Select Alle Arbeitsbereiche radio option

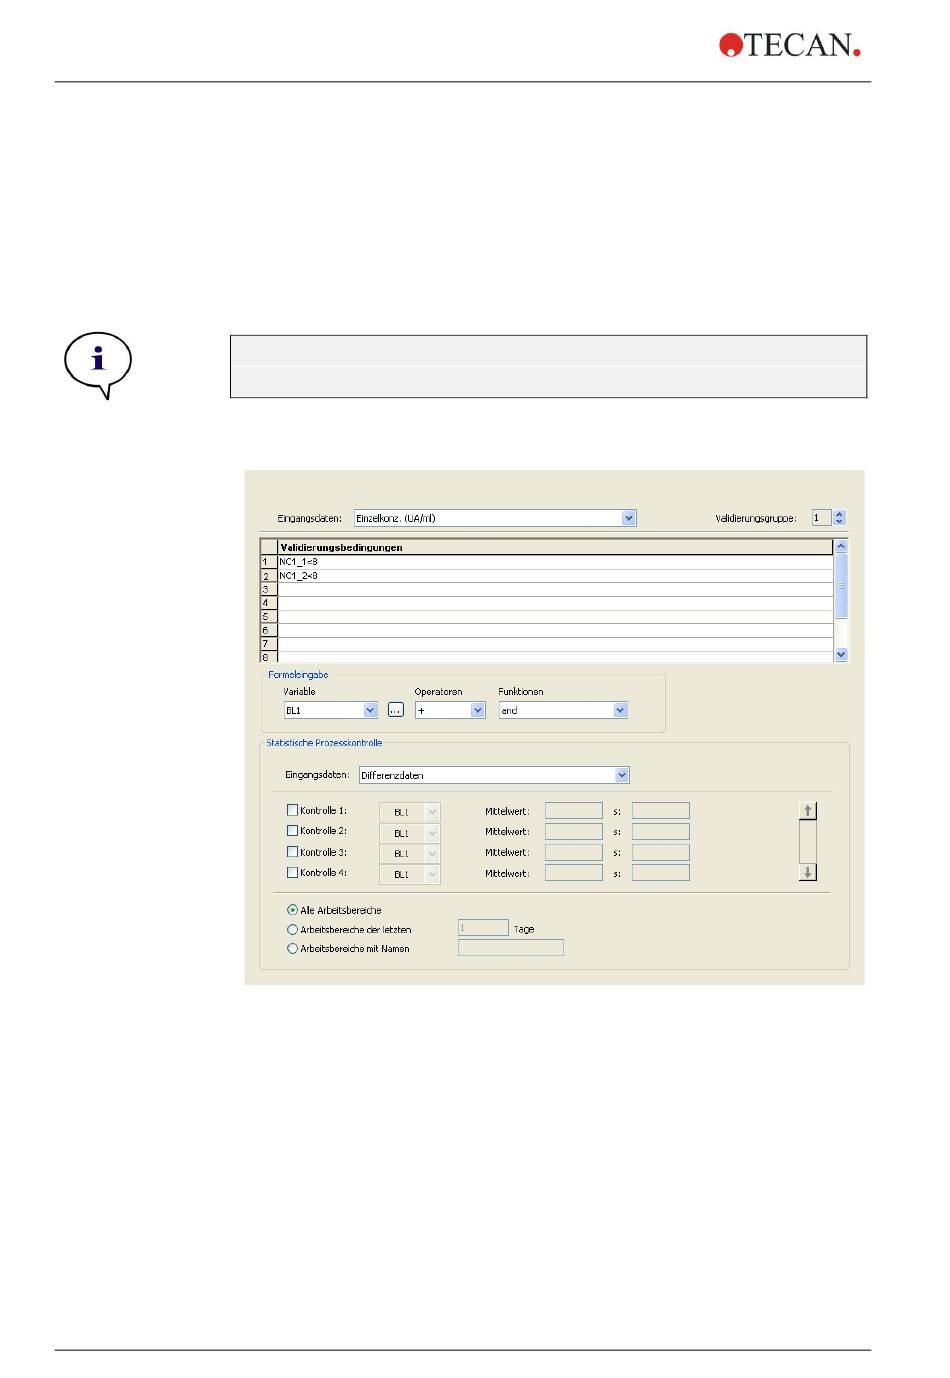point(293,910)
